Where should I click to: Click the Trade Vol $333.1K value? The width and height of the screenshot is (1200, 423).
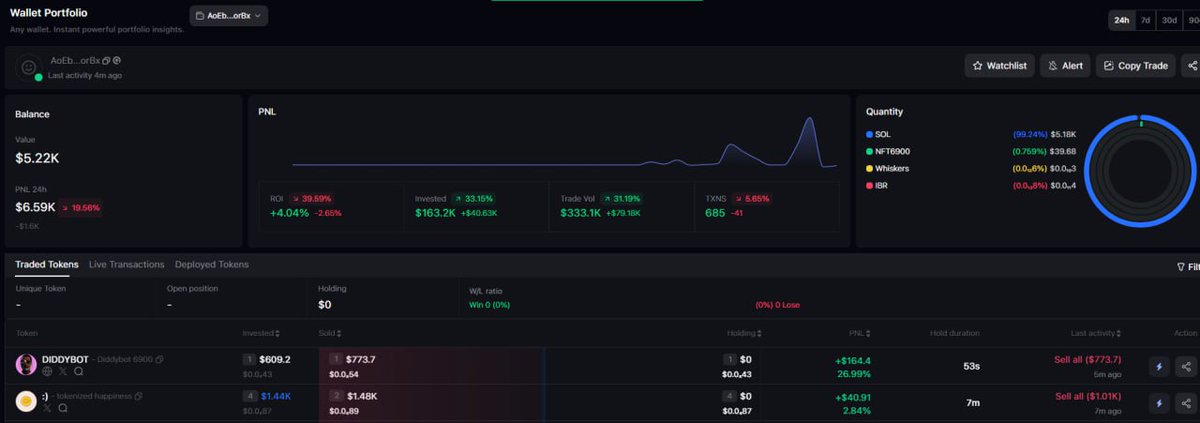[x=581, y=213]
